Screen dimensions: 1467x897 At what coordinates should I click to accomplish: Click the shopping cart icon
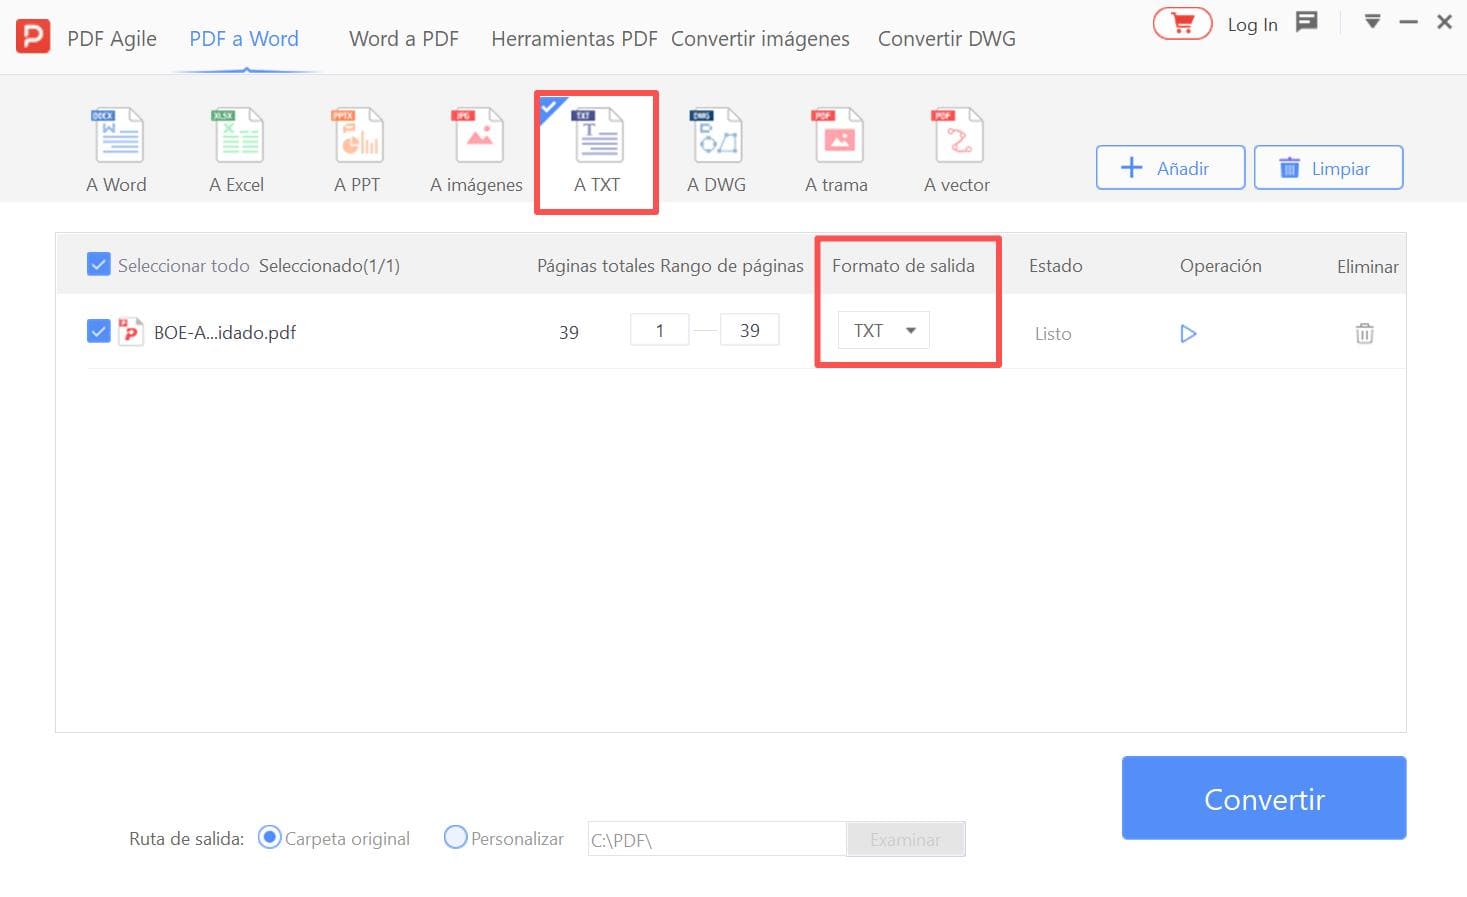click(x=1182, y=24)
